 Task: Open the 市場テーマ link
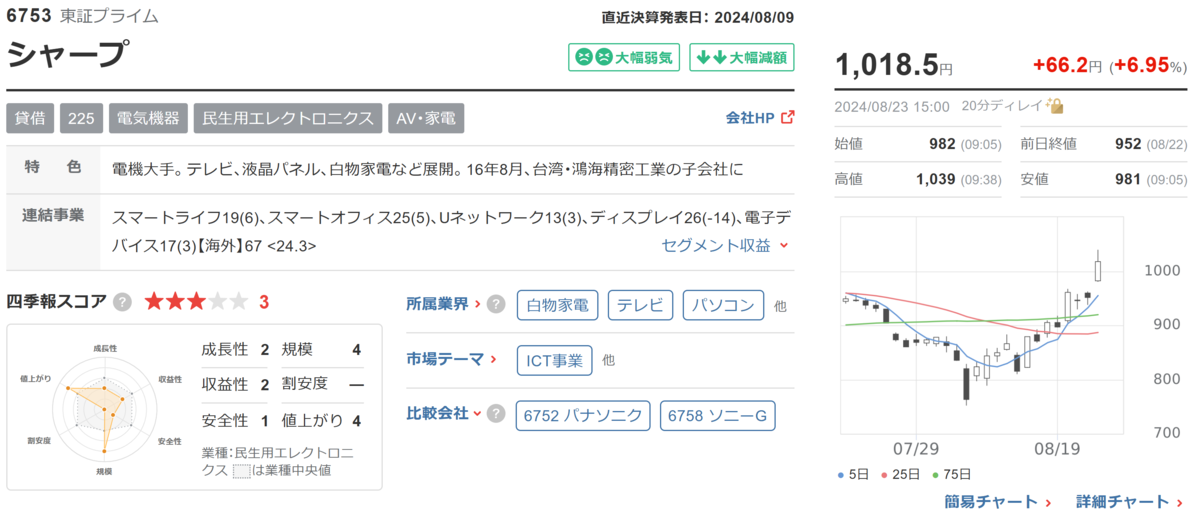pos(443,358)
